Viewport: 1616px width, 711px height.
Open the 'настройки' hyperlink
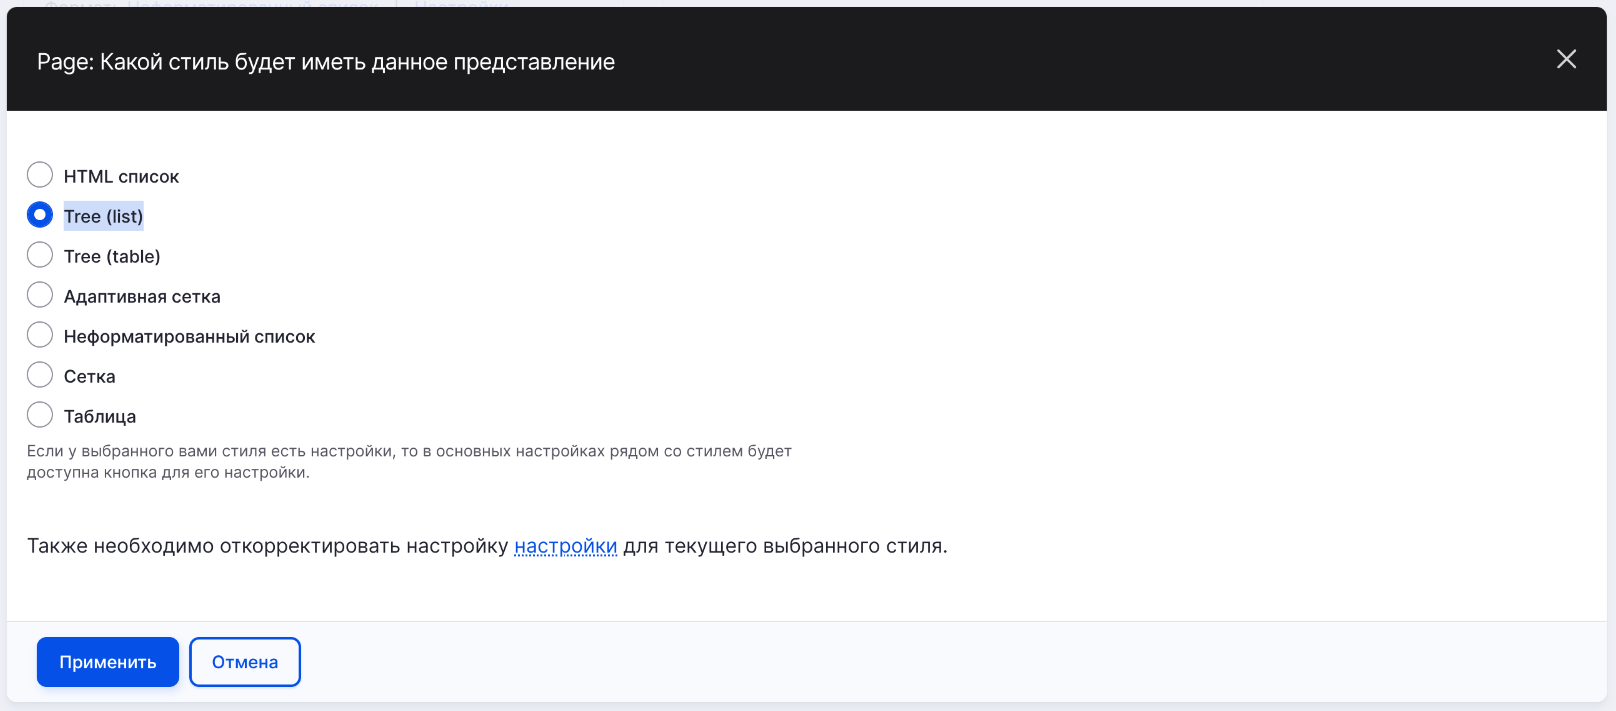(x=565, y=546)
